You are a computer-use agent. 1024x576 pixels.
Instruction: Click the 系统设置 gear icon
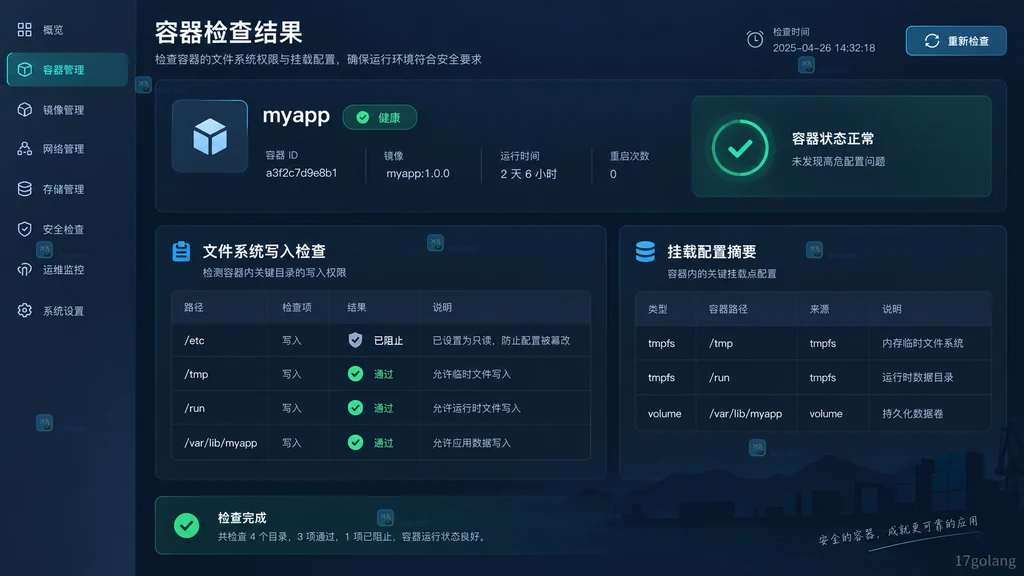point(24,311)
